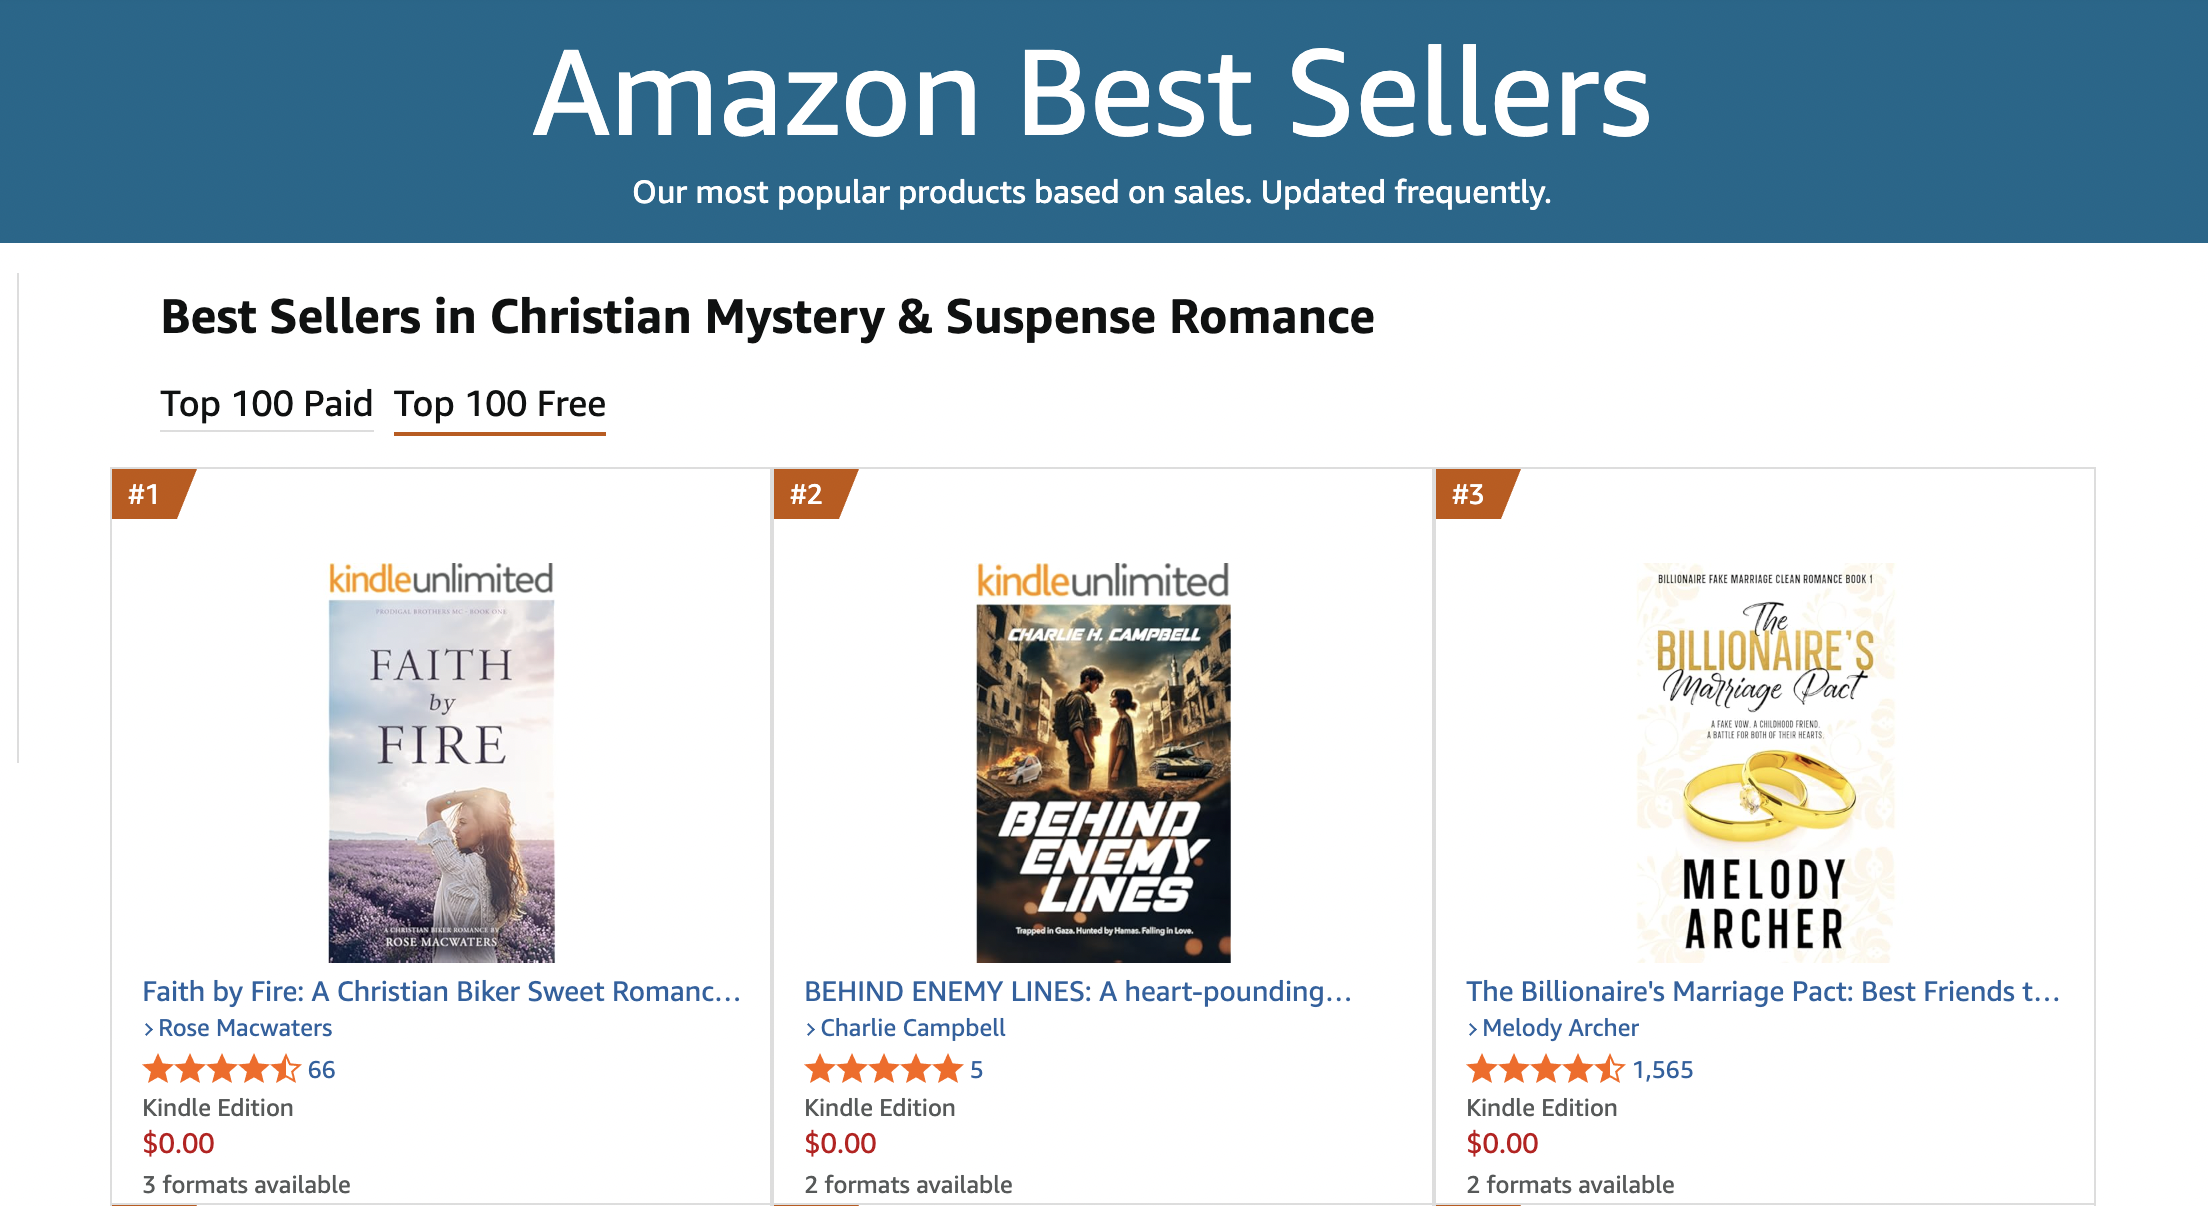Visit author Rose Macwaters' page
This screenshot has height=1206, width=2208.
tap(245, 1028)
